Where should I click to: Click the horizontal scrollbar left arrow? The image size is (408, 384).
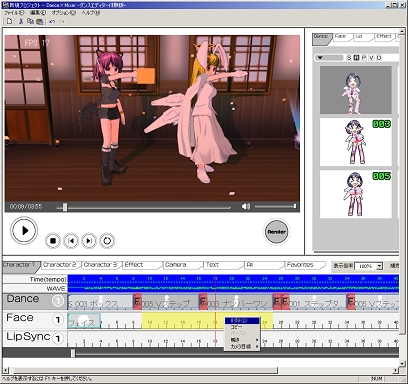5,370
